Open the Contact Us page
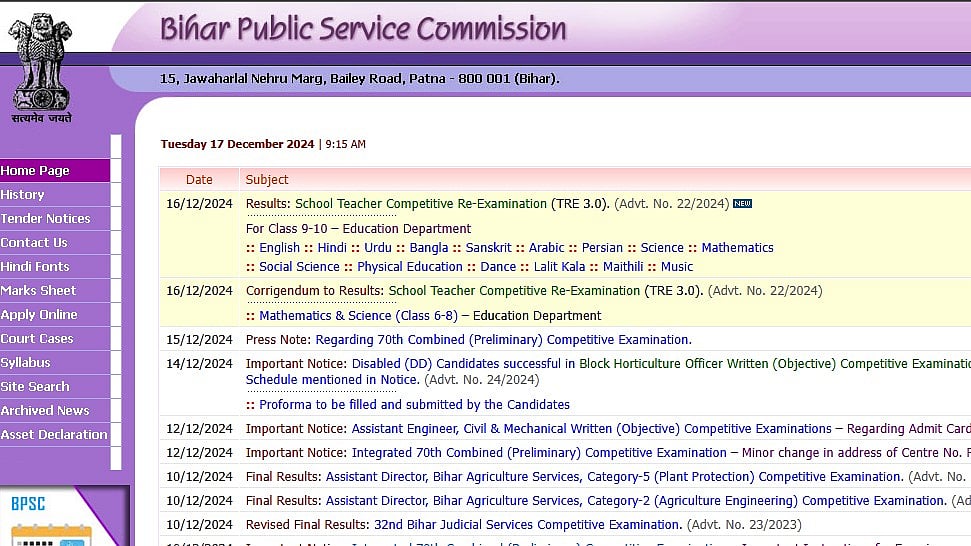 [x=35, y=243]
